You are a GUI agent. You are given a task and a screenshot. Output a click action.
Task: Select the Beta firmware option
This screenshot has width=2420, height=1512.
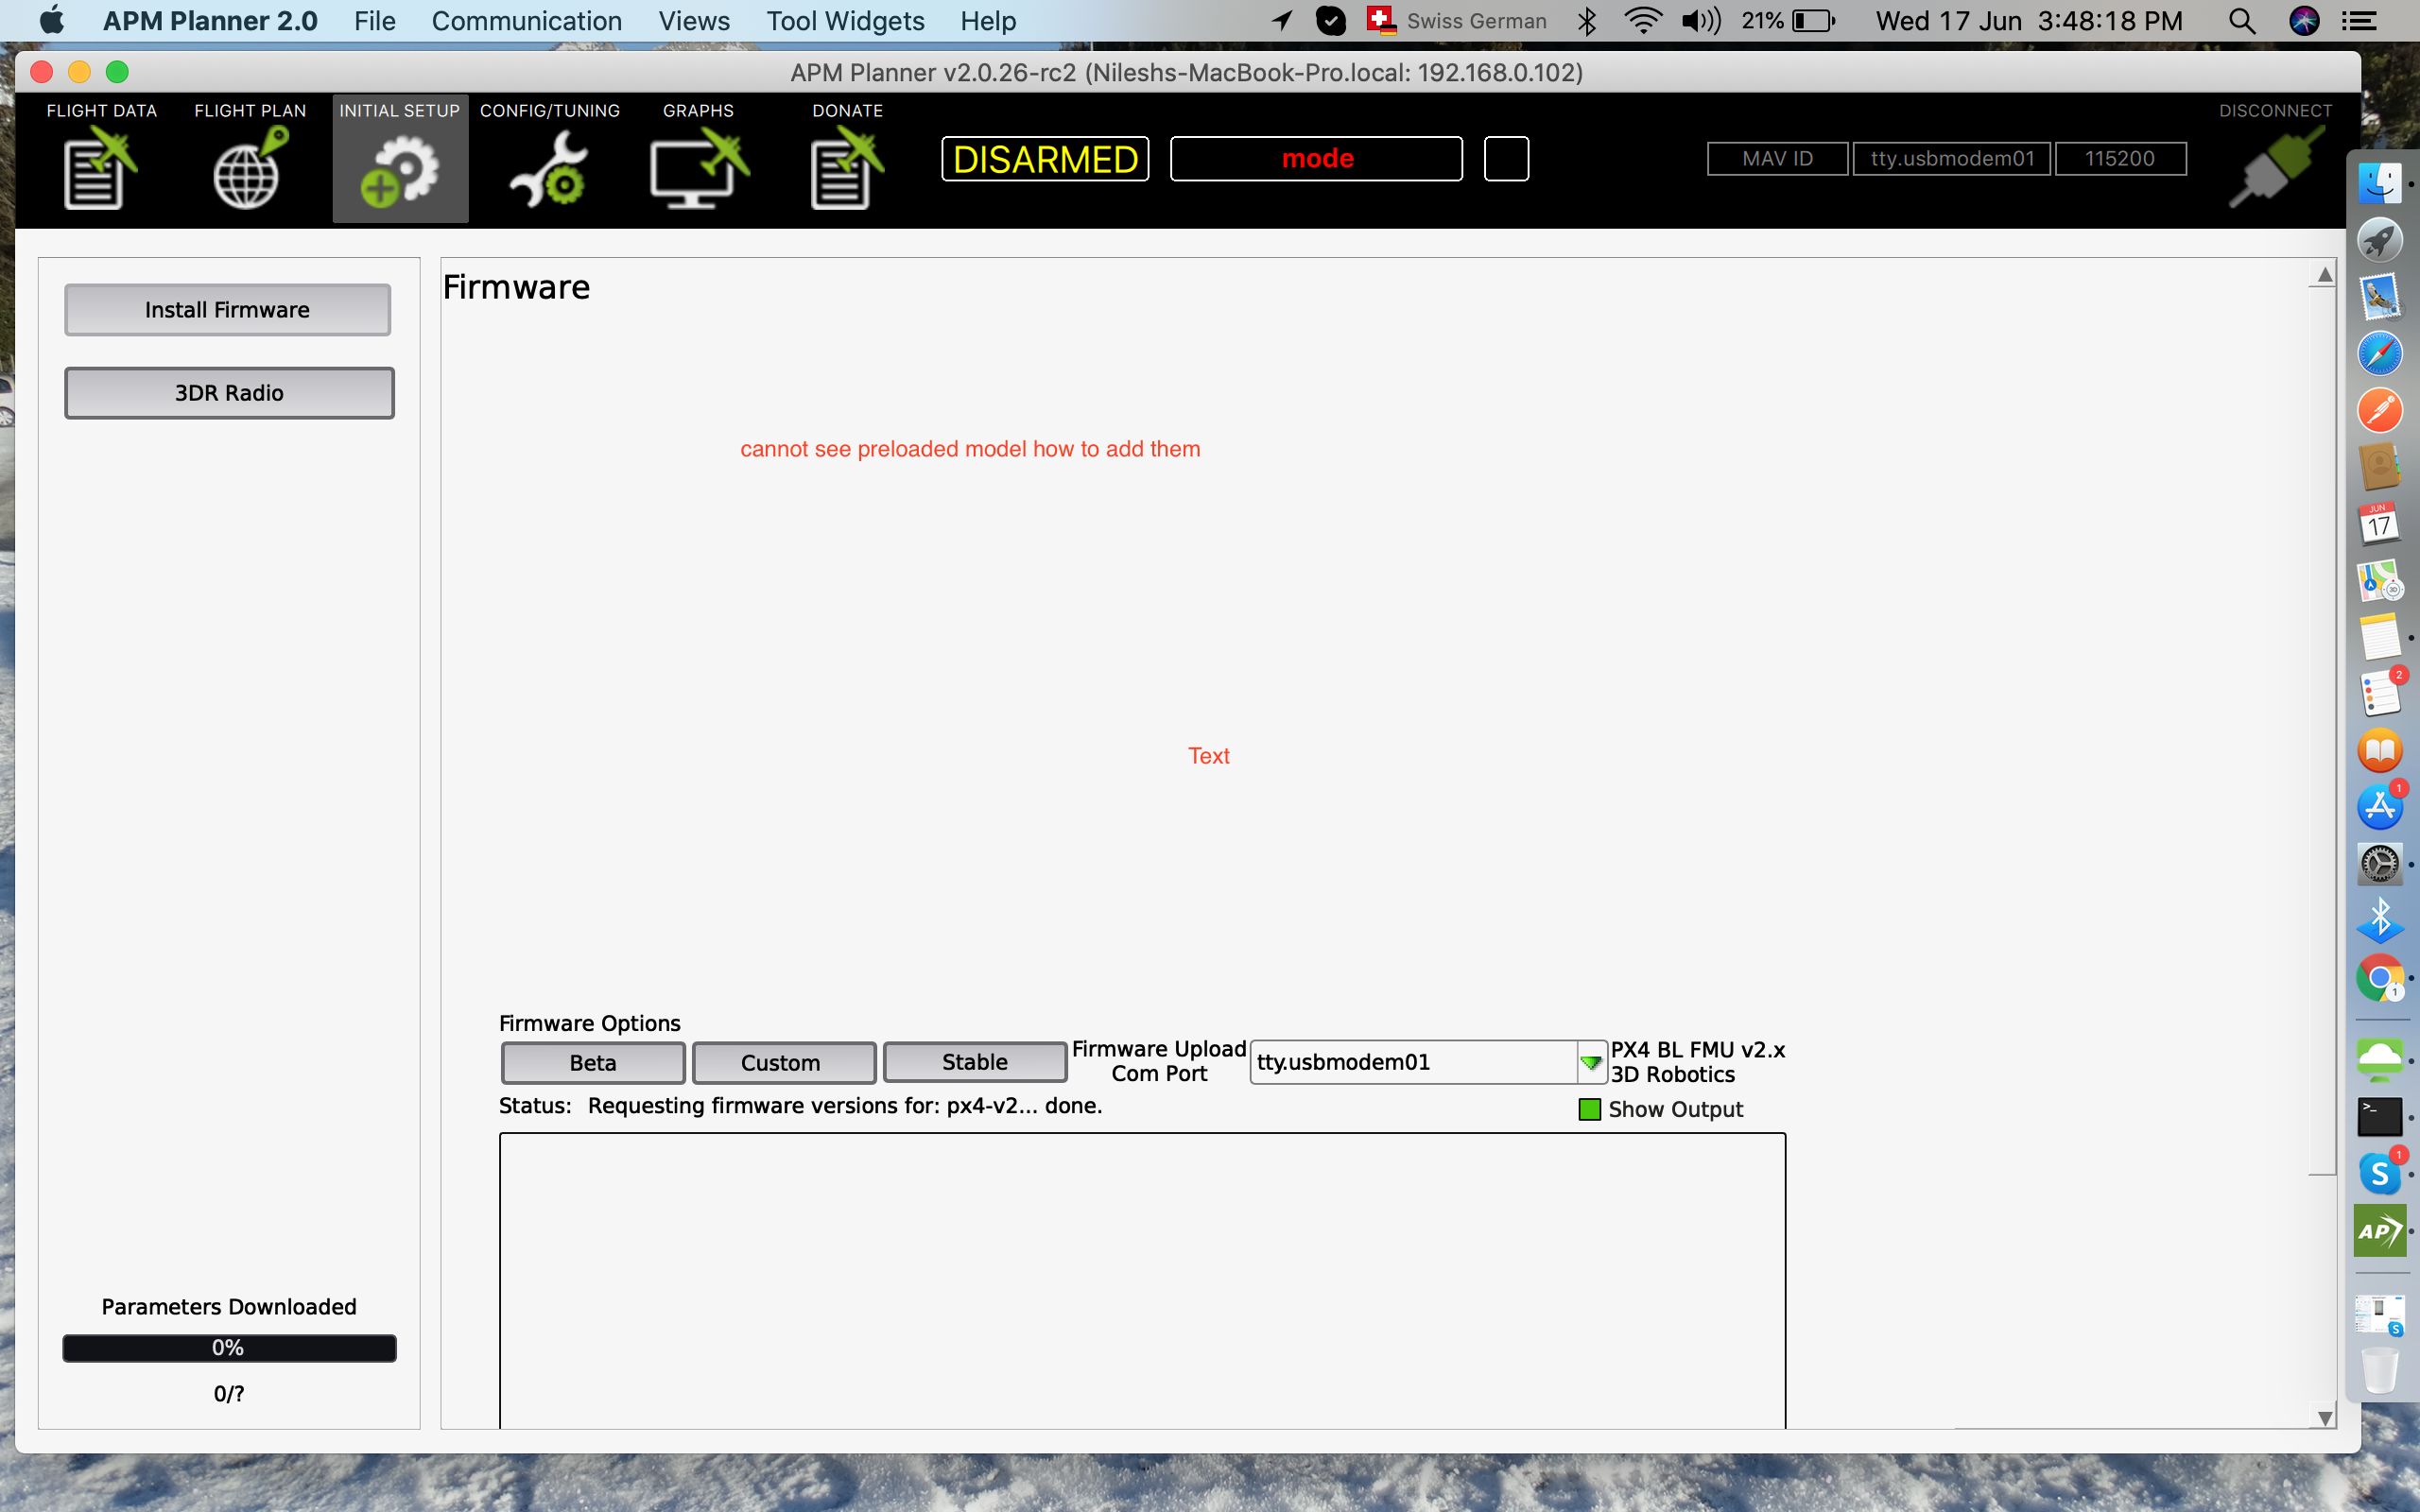point(592,1062)
